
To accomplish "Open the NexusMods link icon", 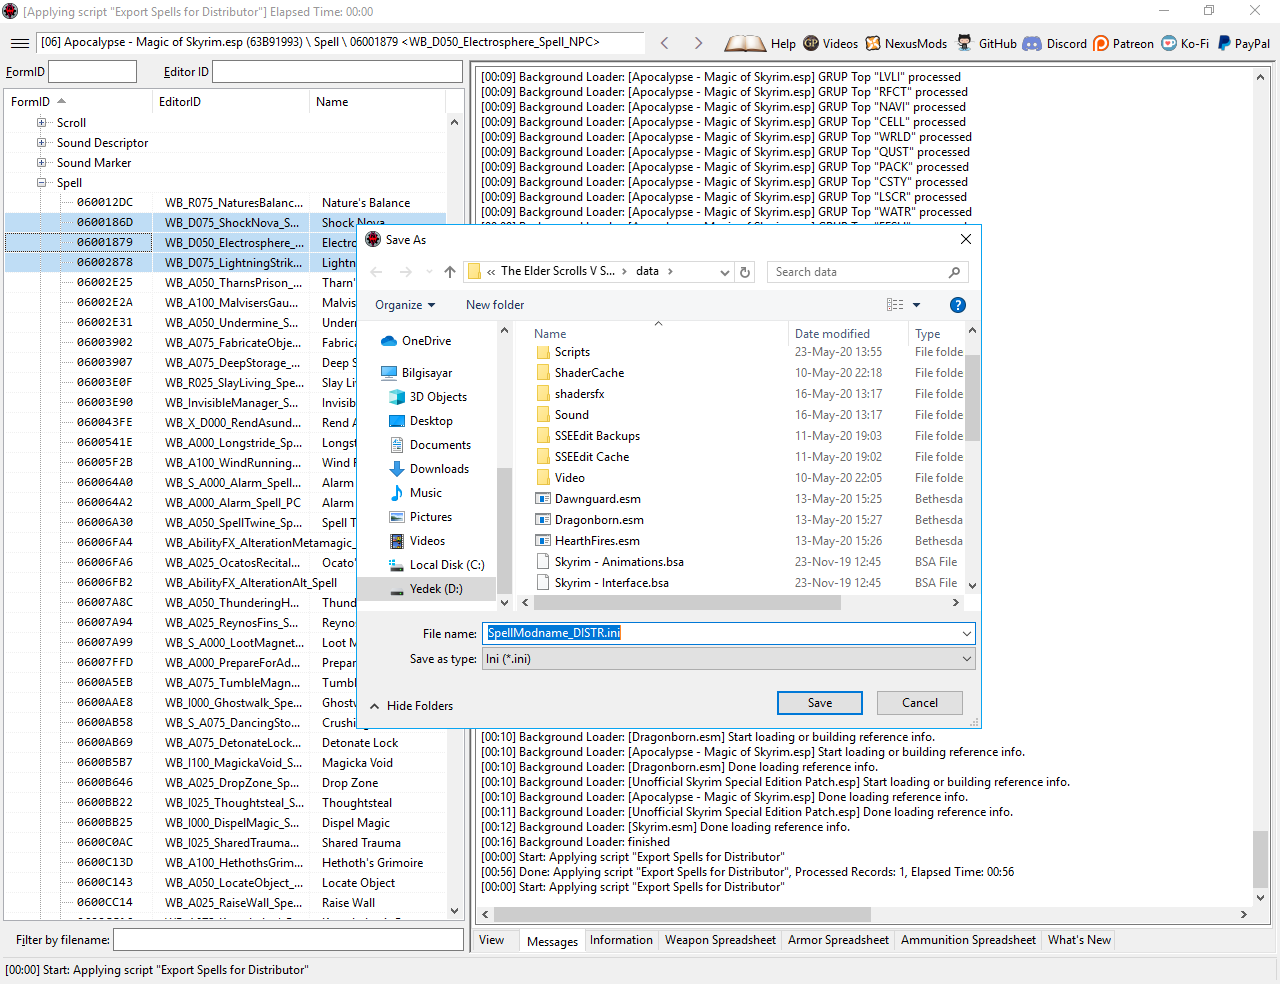I will click(873, 43).
